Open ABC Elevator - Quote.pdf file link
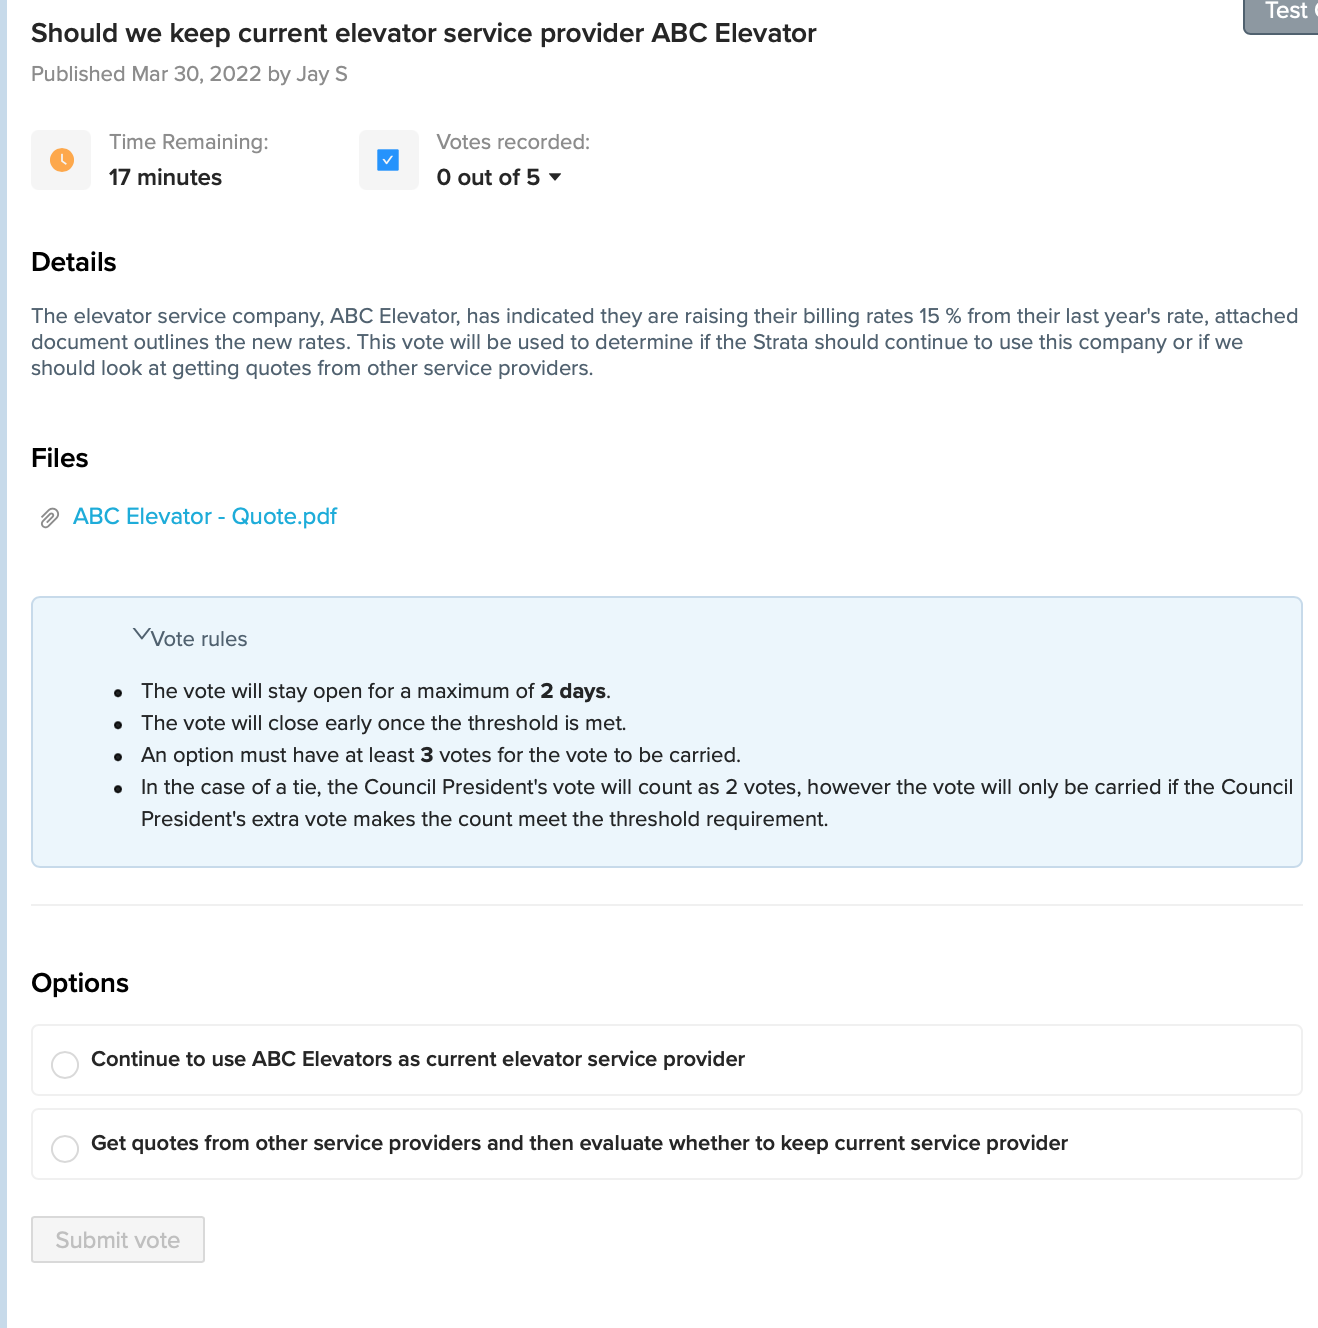 click(x=205, y=517)
